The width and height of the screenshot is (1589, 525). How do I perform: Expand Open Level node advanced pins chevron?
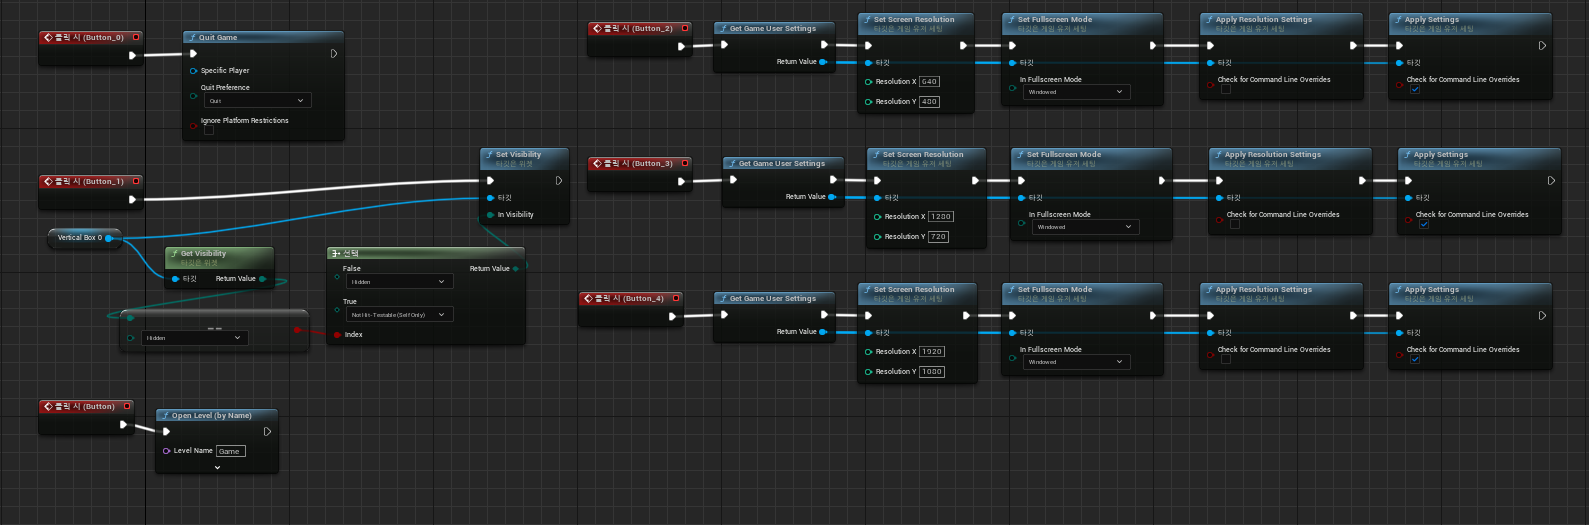(217, 467)
